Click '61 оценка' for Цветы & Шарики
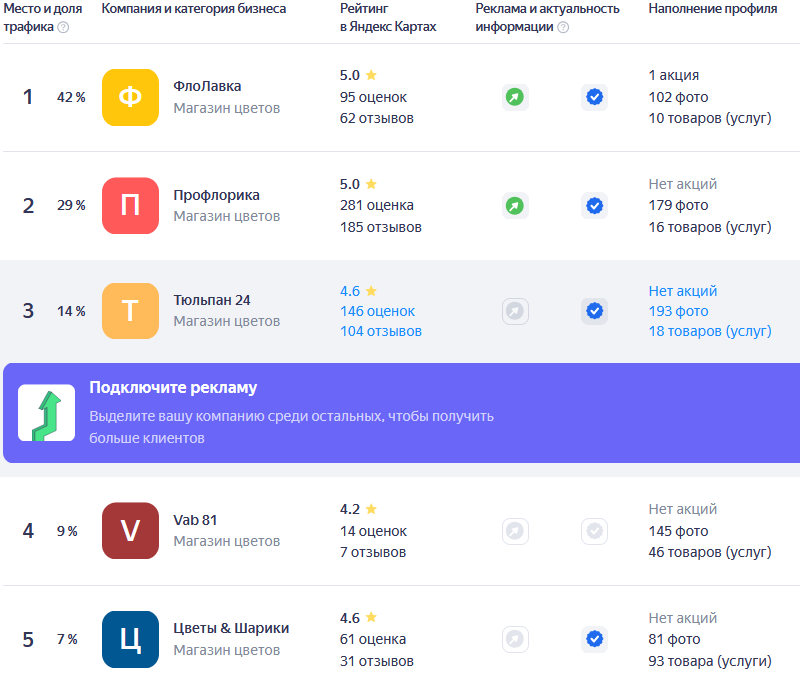Screen dimensions: 800x690 tap(373, 639)
